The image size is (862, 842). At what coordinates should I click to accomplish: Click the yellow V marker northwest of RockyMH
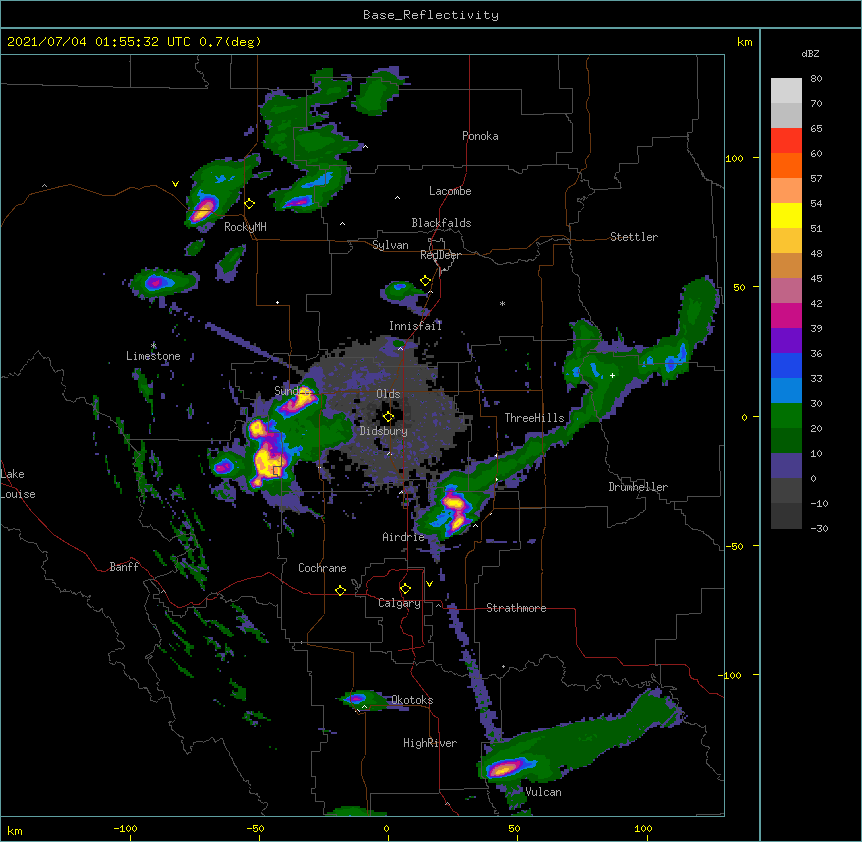click(175, 184)
